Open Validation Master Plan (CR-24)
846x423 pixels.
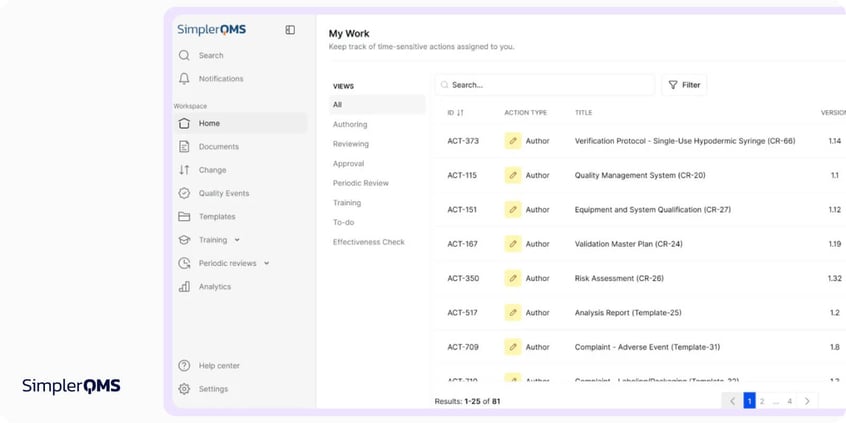[629, 244]
